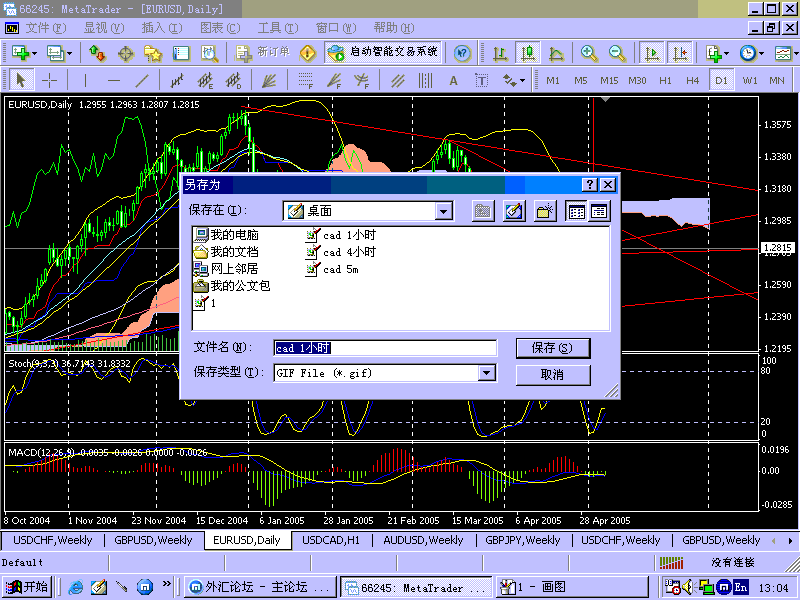Switch chart to candlestick display

pos(527,53)
